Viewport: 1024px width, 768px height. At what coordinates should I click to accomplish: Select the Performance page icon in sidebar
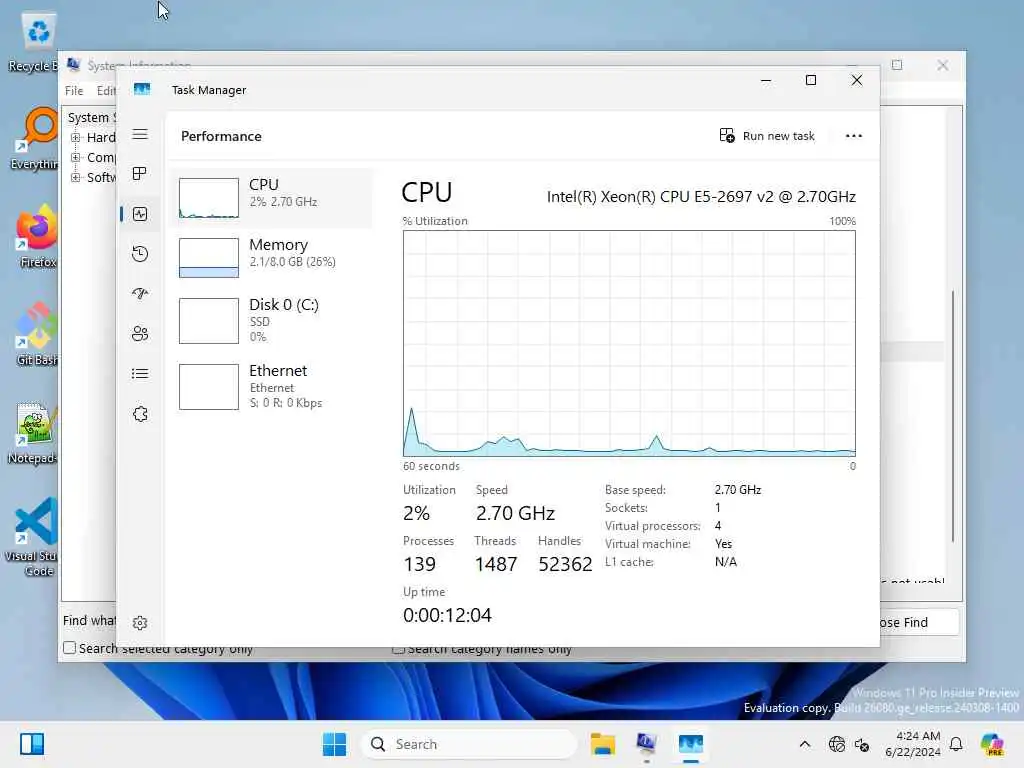tap(140, 214)
